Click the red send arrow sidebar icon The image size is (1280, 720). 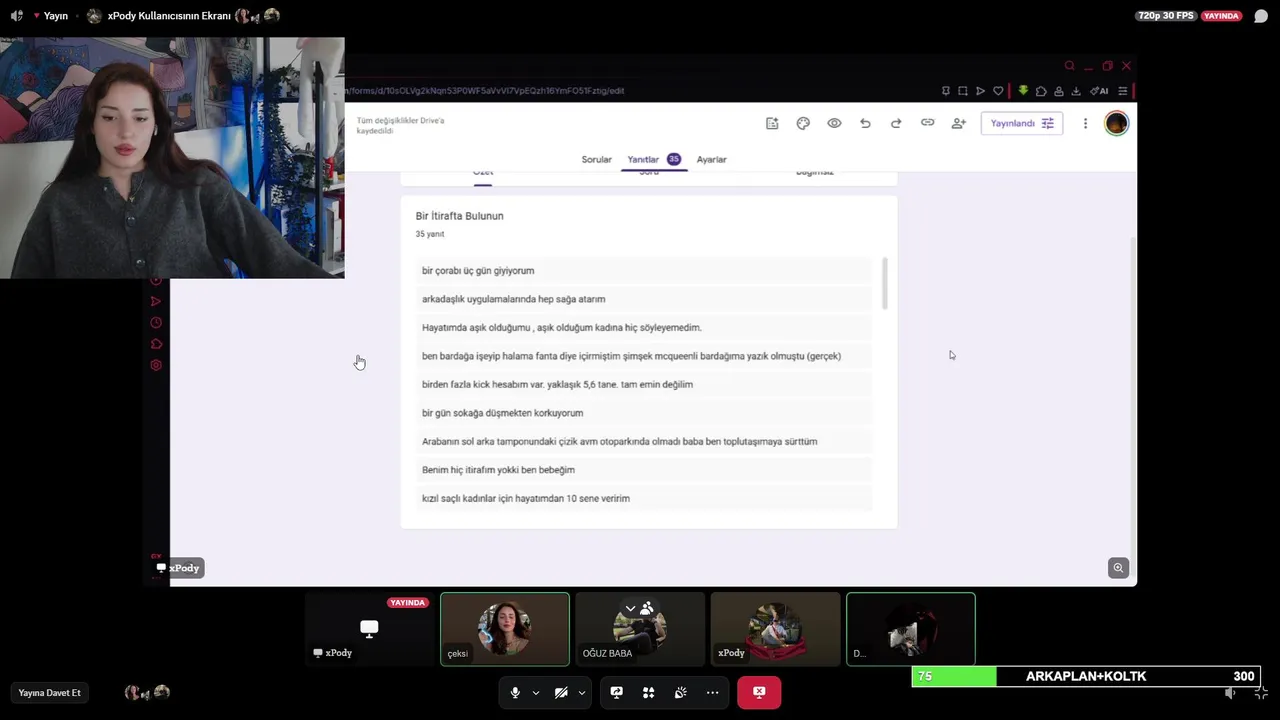156,301
